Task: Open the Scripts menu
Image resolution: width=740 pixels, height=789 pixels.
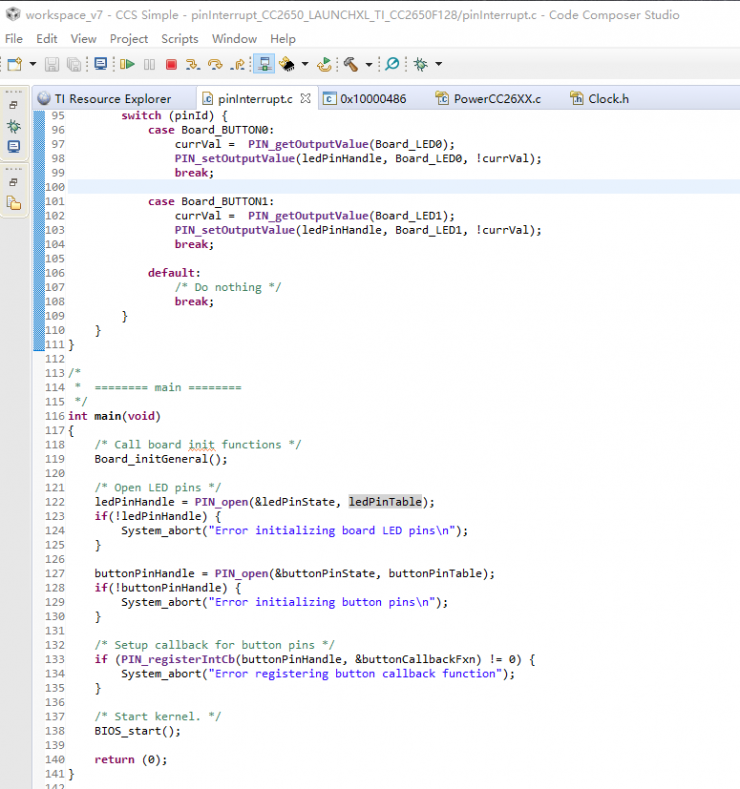Action: point(180,39)
